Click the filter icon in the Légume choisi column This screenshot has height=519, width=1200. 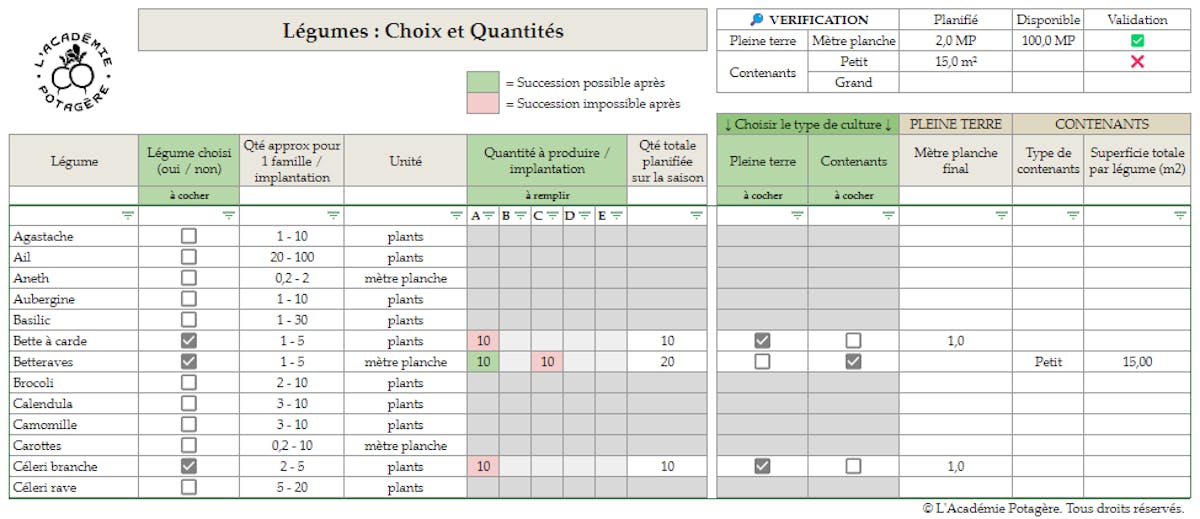point(229,215)
